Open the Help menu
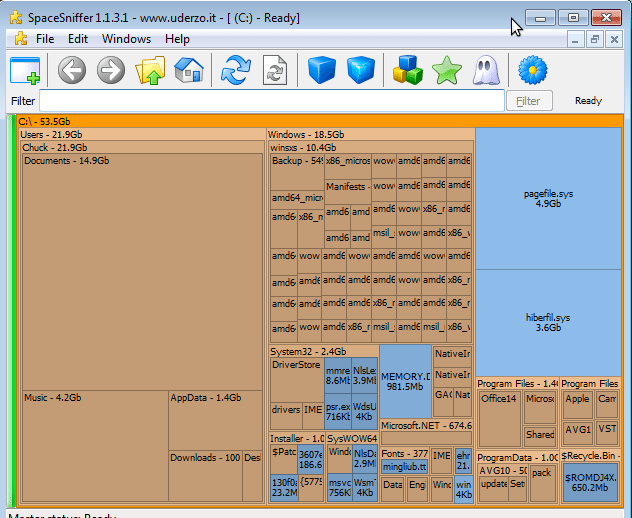 [x=177, y=39]
